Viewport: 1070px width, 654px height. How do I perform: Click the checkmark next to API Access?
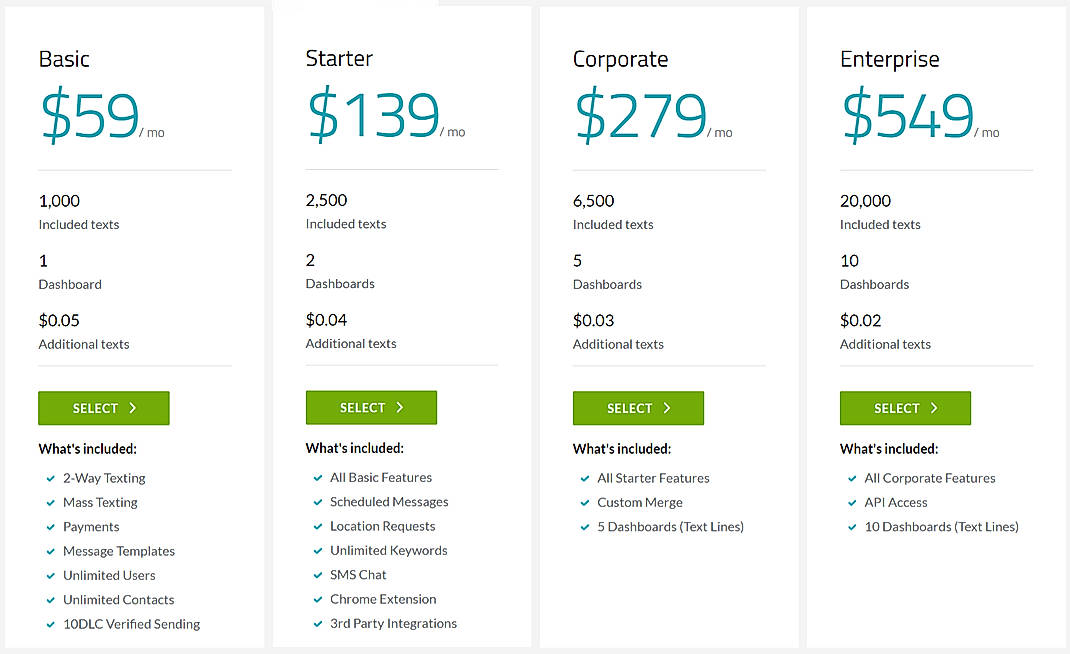coord(852,502)
